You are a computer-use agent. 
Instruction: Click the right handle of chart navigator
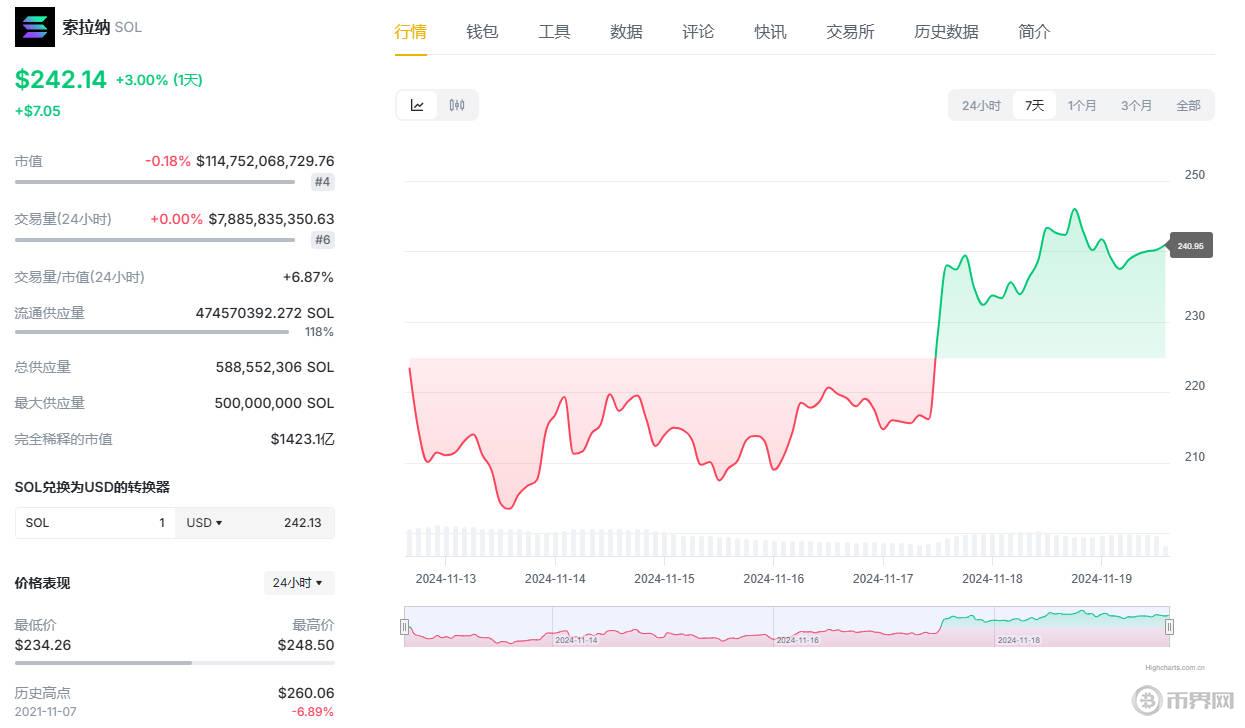coord(1169,627)
